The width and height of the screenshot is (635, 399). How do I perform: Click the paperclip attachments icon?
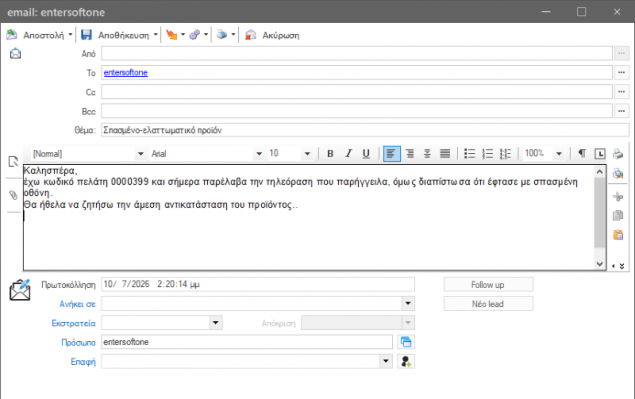click(13, 195)
